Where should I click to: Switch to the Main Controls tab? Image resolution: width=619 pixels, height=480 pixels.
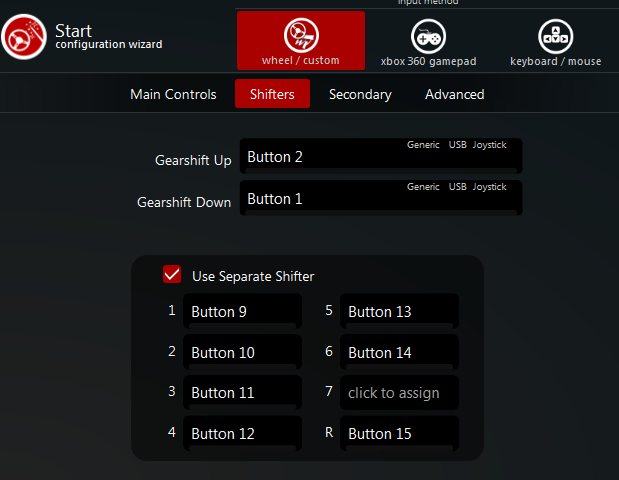click(x=173, y=94)
